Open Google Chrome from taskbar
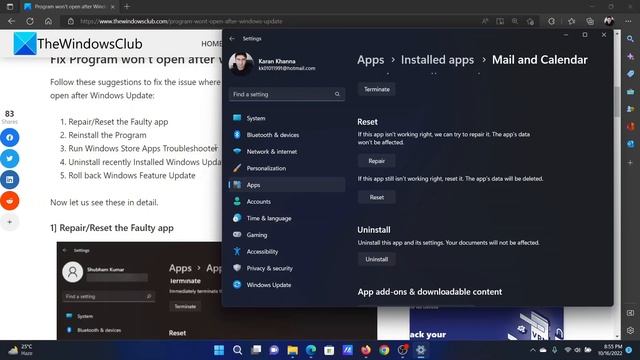 (384, 350)
